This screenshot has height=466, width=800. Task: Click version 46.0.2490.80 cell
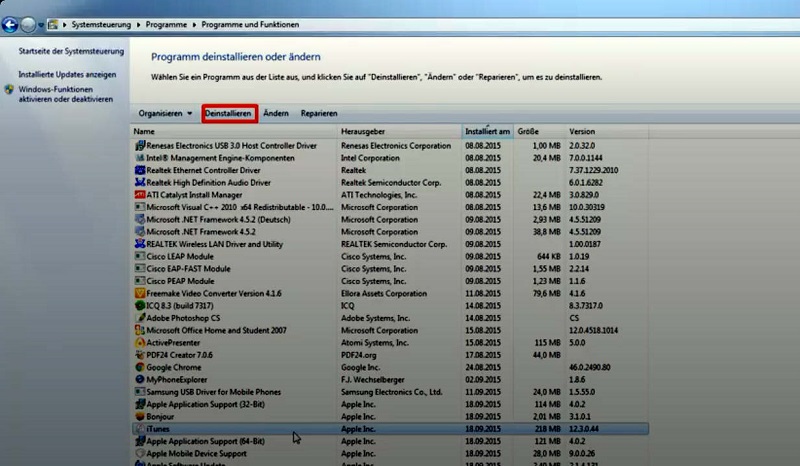tap(589, 367)
